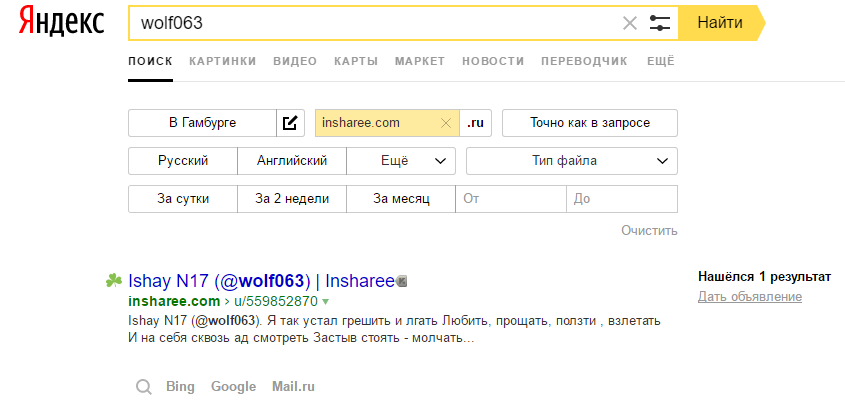
Task: Click the Дать объявление link
Action: [x=750, y=297]
